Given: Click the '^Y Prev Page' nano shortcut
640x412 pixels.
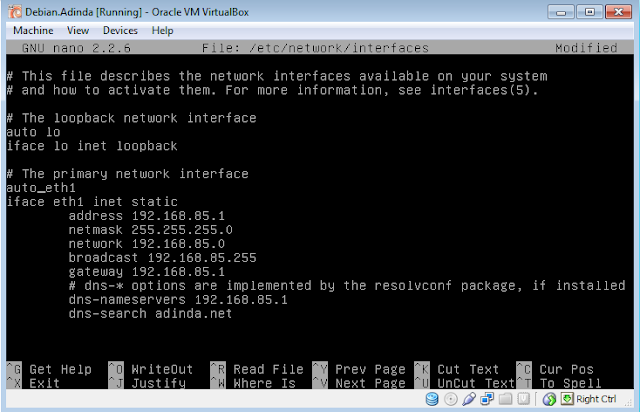Looking at the screenshot, I should (x=359, y=369).
